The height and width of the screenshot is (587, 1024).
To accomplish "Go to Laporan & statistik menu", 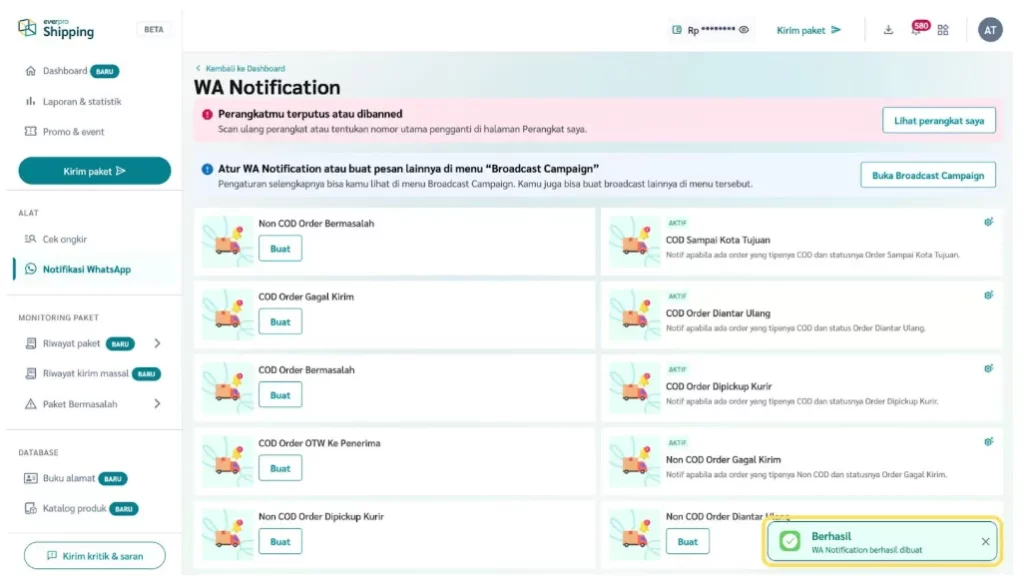I will click(82, 101).
